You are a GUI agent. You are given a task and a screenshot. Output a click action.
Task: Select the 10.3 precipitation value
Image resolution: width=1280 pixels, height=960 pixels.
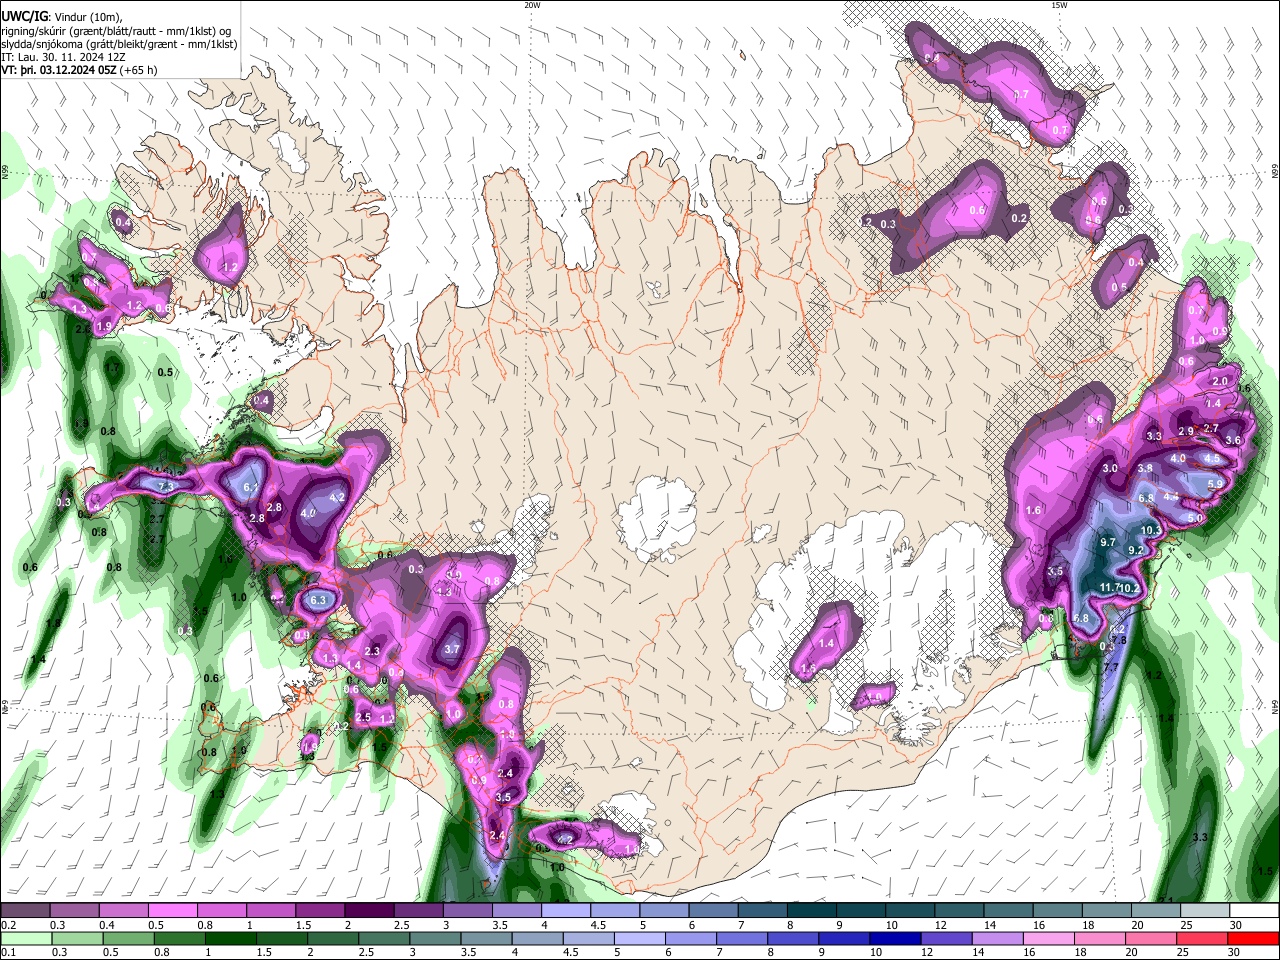1150,530
